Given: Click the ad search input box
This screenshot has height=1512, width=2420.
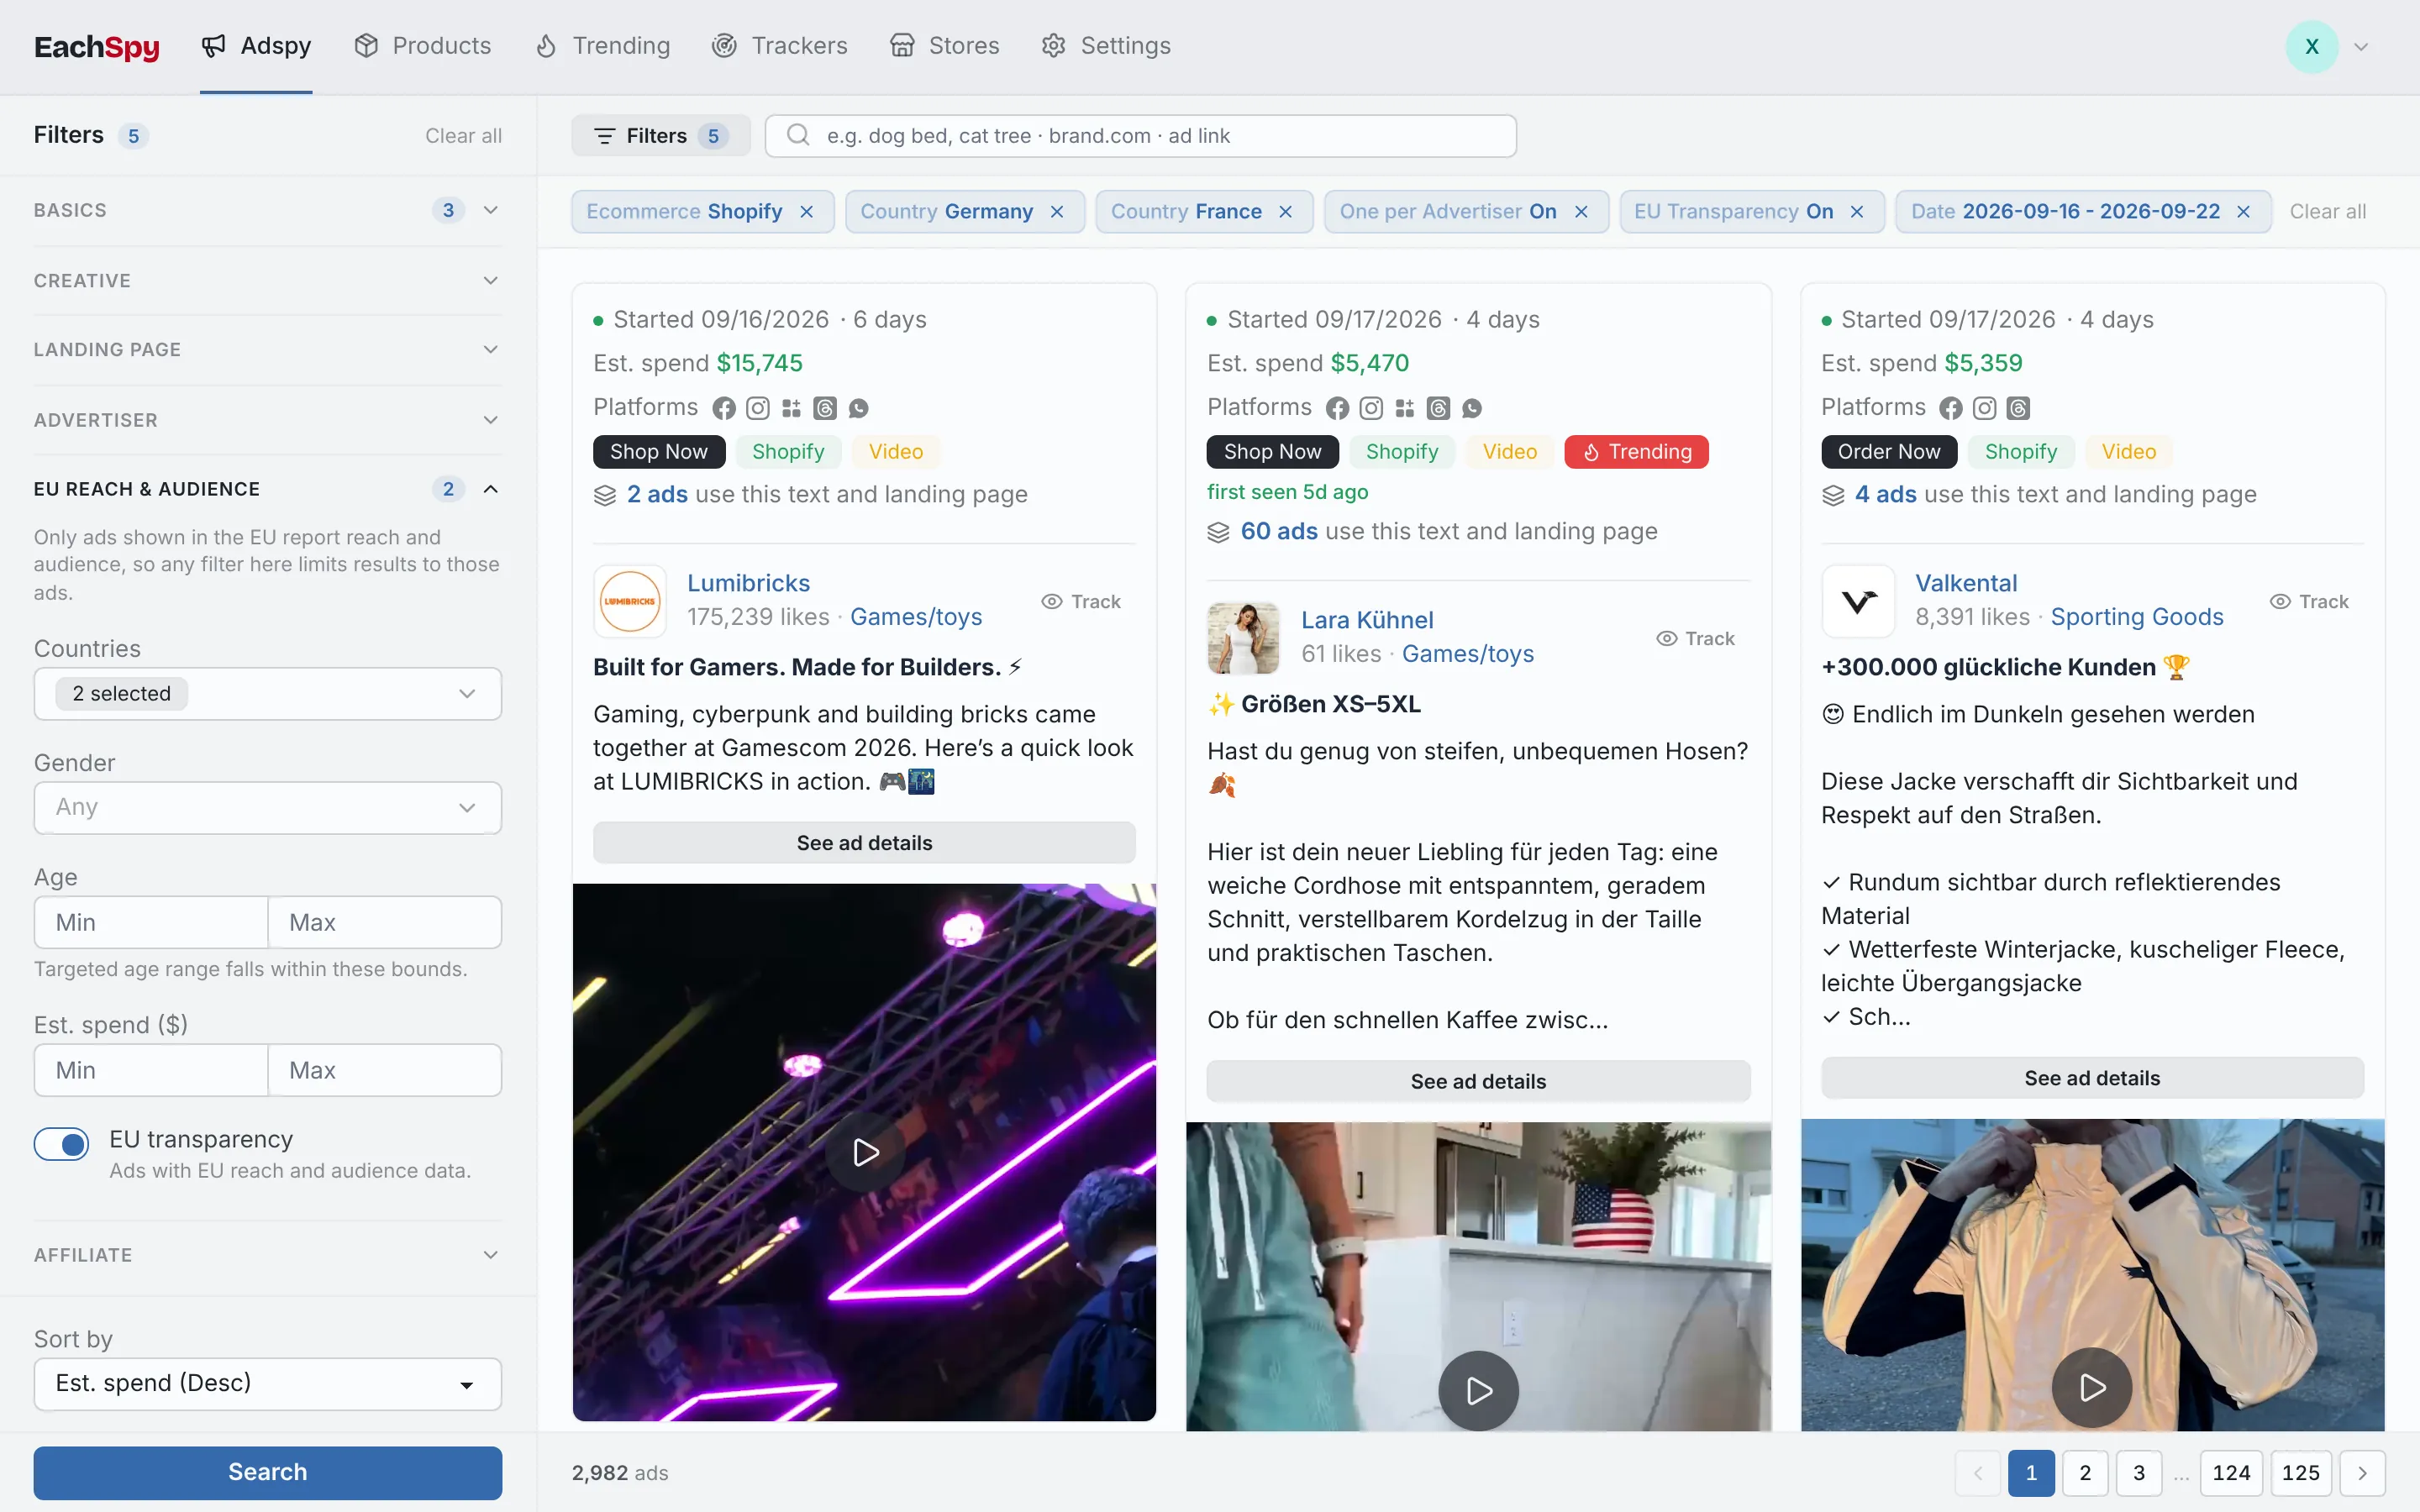Looking at the screenshot, I should pos(1140,136).
